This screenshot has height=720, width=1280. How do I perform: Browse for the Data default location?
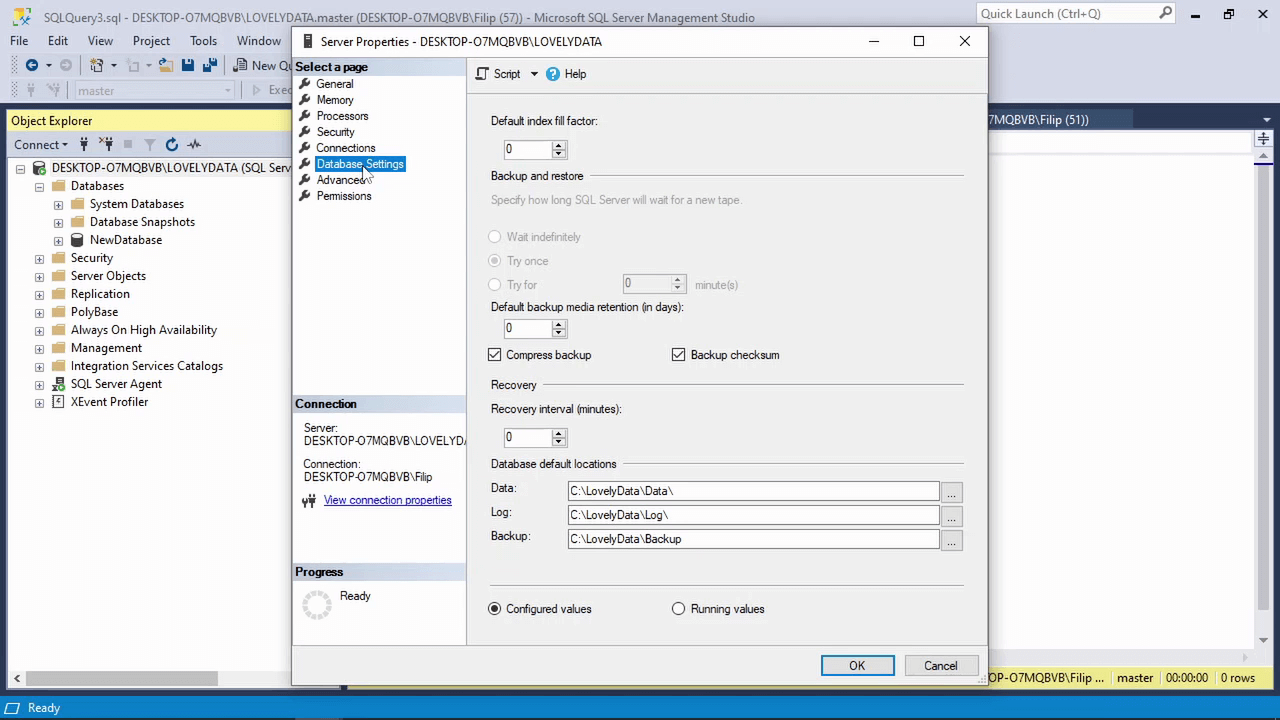pos(951,493)
